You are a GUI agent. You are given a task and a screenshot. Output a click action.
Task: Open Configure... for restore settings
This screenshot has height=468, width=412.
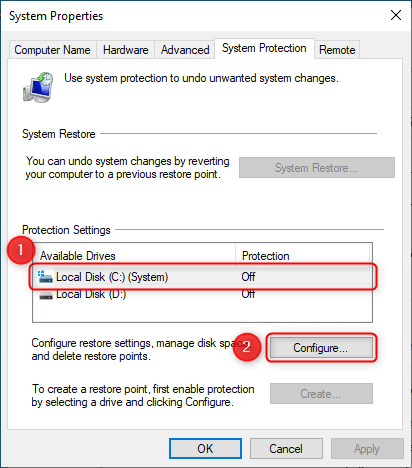coord(321,348)
